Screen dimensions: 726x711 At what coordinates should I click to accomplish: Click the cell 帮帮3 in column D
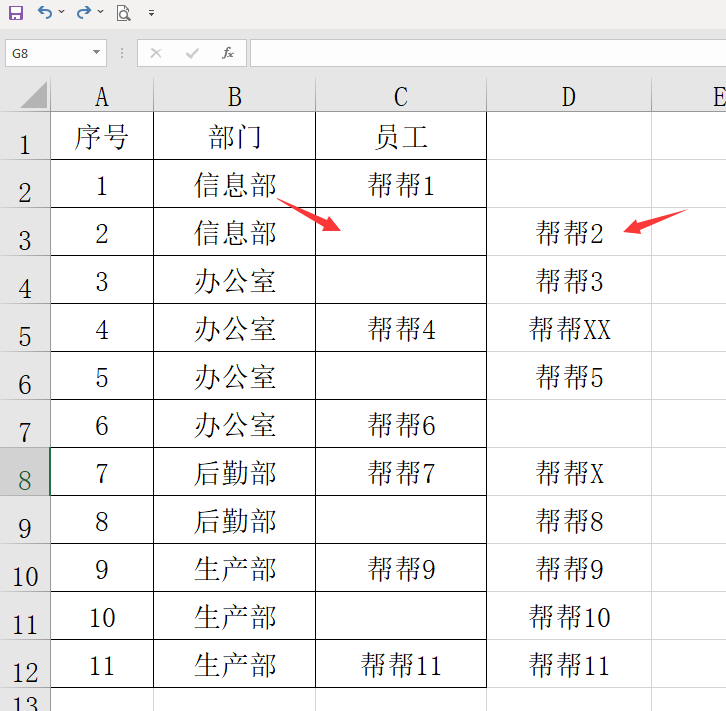coord(569,280)
